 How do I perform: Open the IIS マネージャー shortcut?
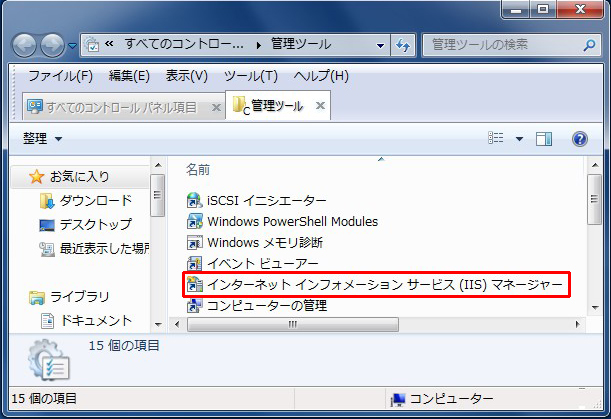click(384, 285)
